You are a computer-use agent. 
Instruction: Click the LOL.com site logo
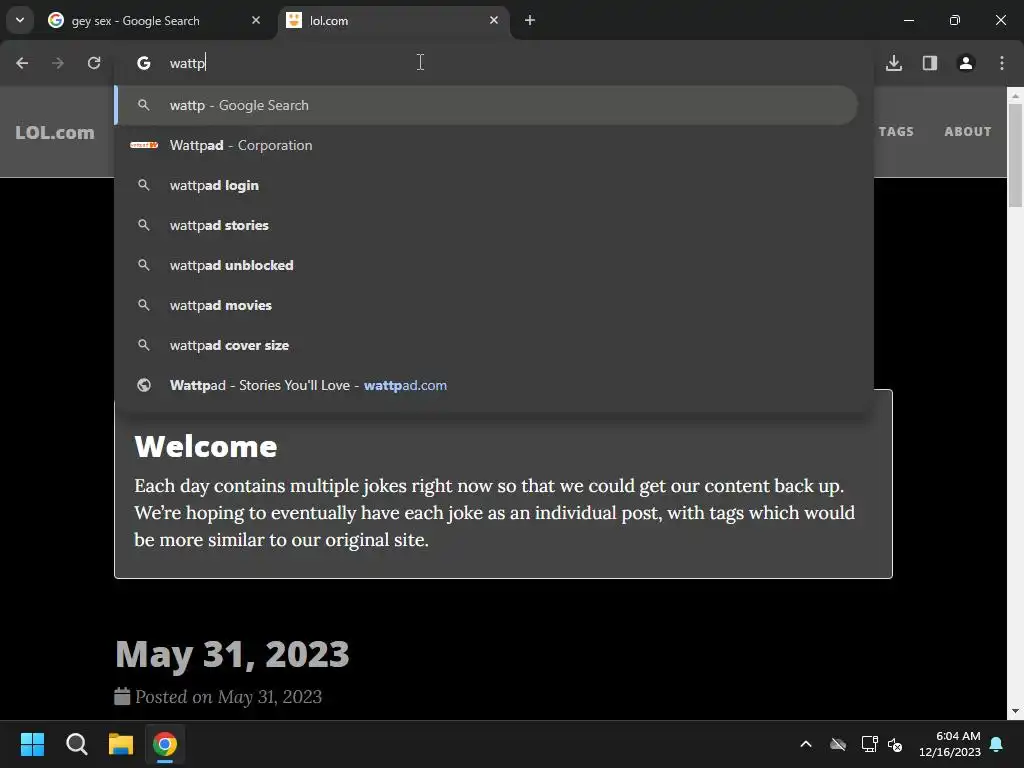(x=55, y=133)
